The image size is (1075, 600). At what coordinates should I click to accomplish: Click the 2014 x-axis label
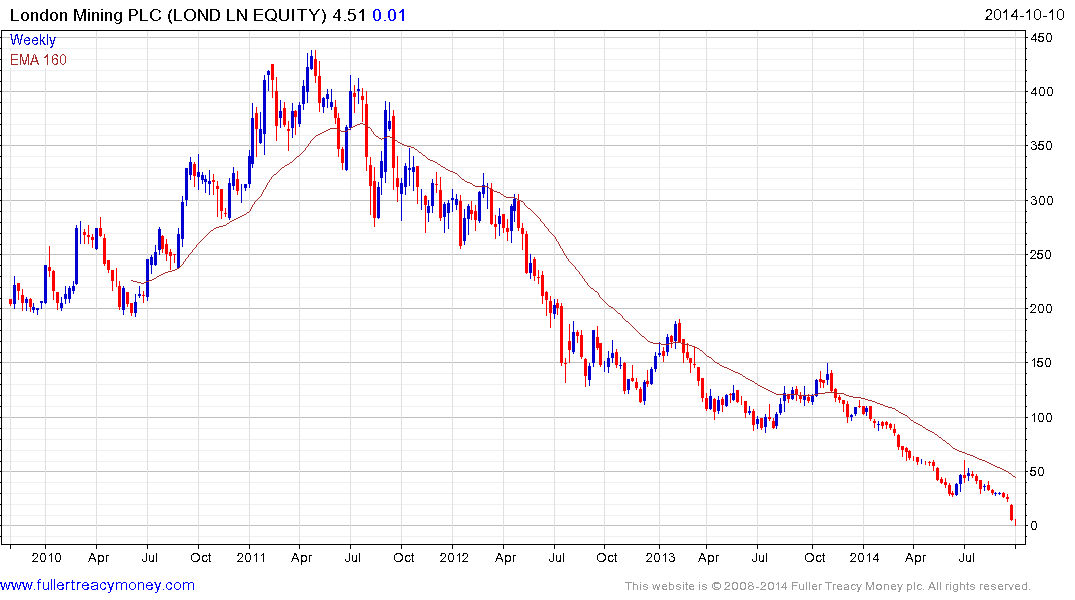pyautogui.click(x=864, y=557)
